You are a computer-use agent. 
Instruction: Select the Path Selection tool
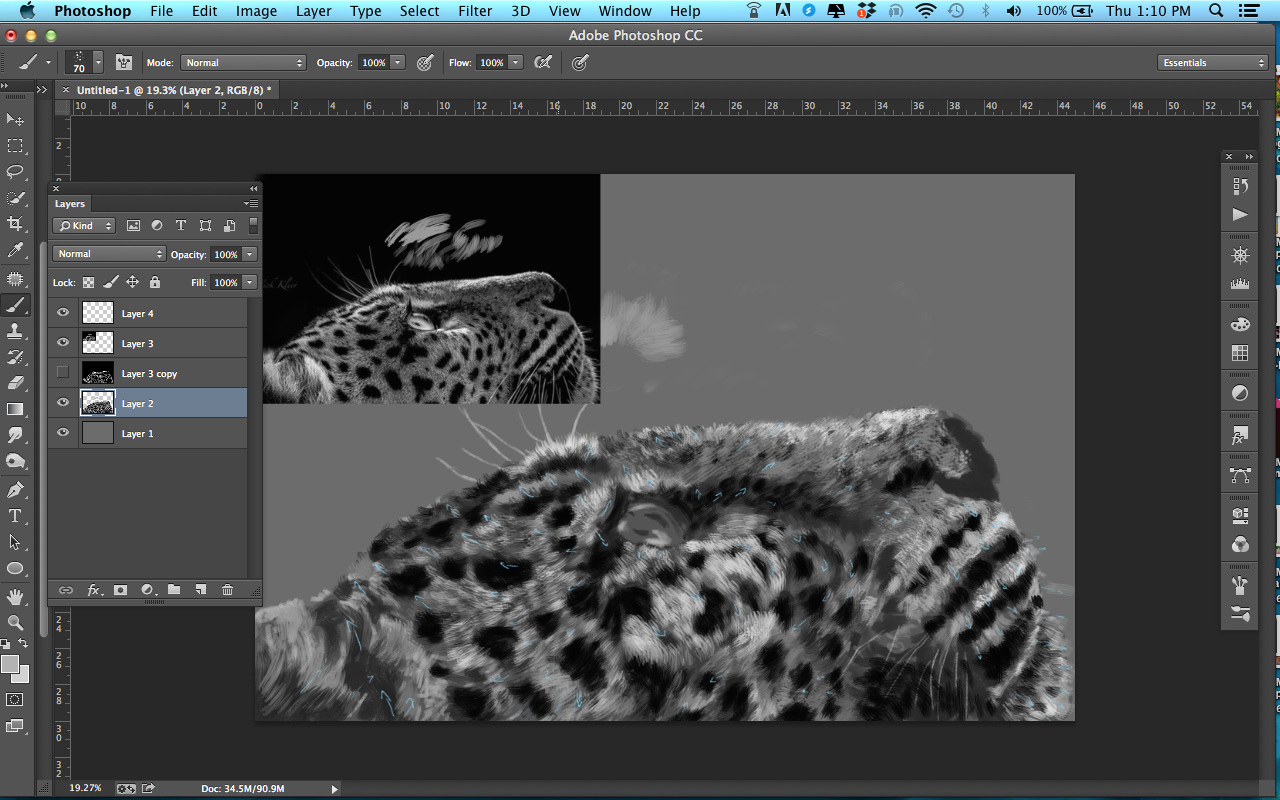tap(15, 542)
